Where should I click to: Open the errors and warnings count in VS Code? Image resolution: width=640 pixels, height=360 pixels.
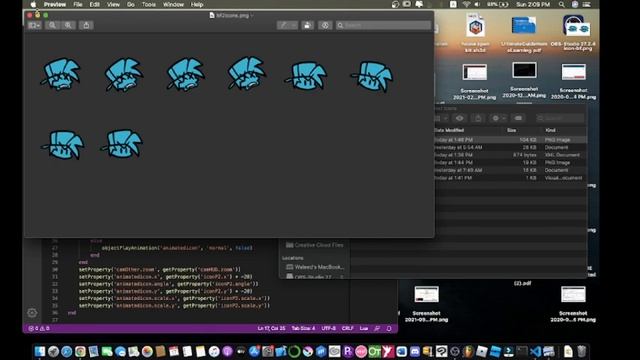(39, 328)
